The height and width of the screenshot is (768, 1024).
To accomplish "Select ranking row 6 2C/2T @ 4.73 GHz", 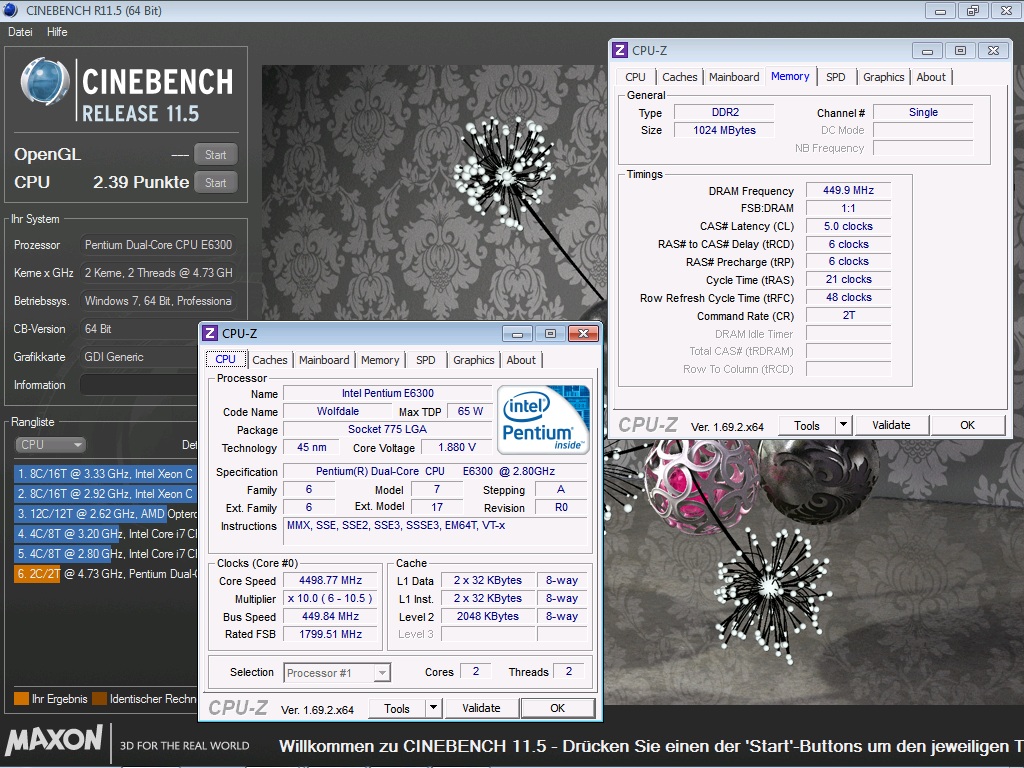I will 105,573.
